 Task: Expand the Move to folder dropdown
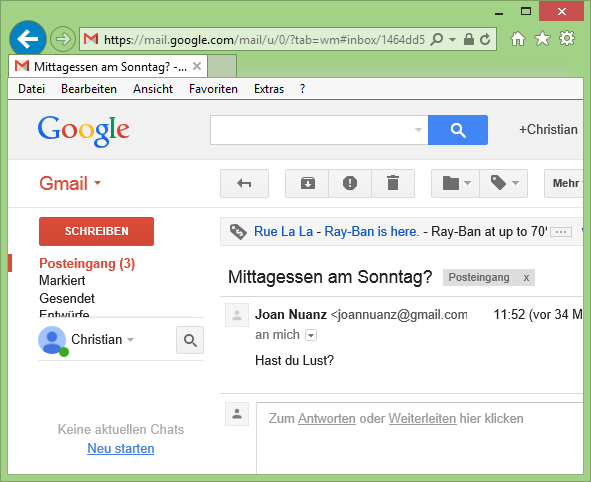coord(456,184)
